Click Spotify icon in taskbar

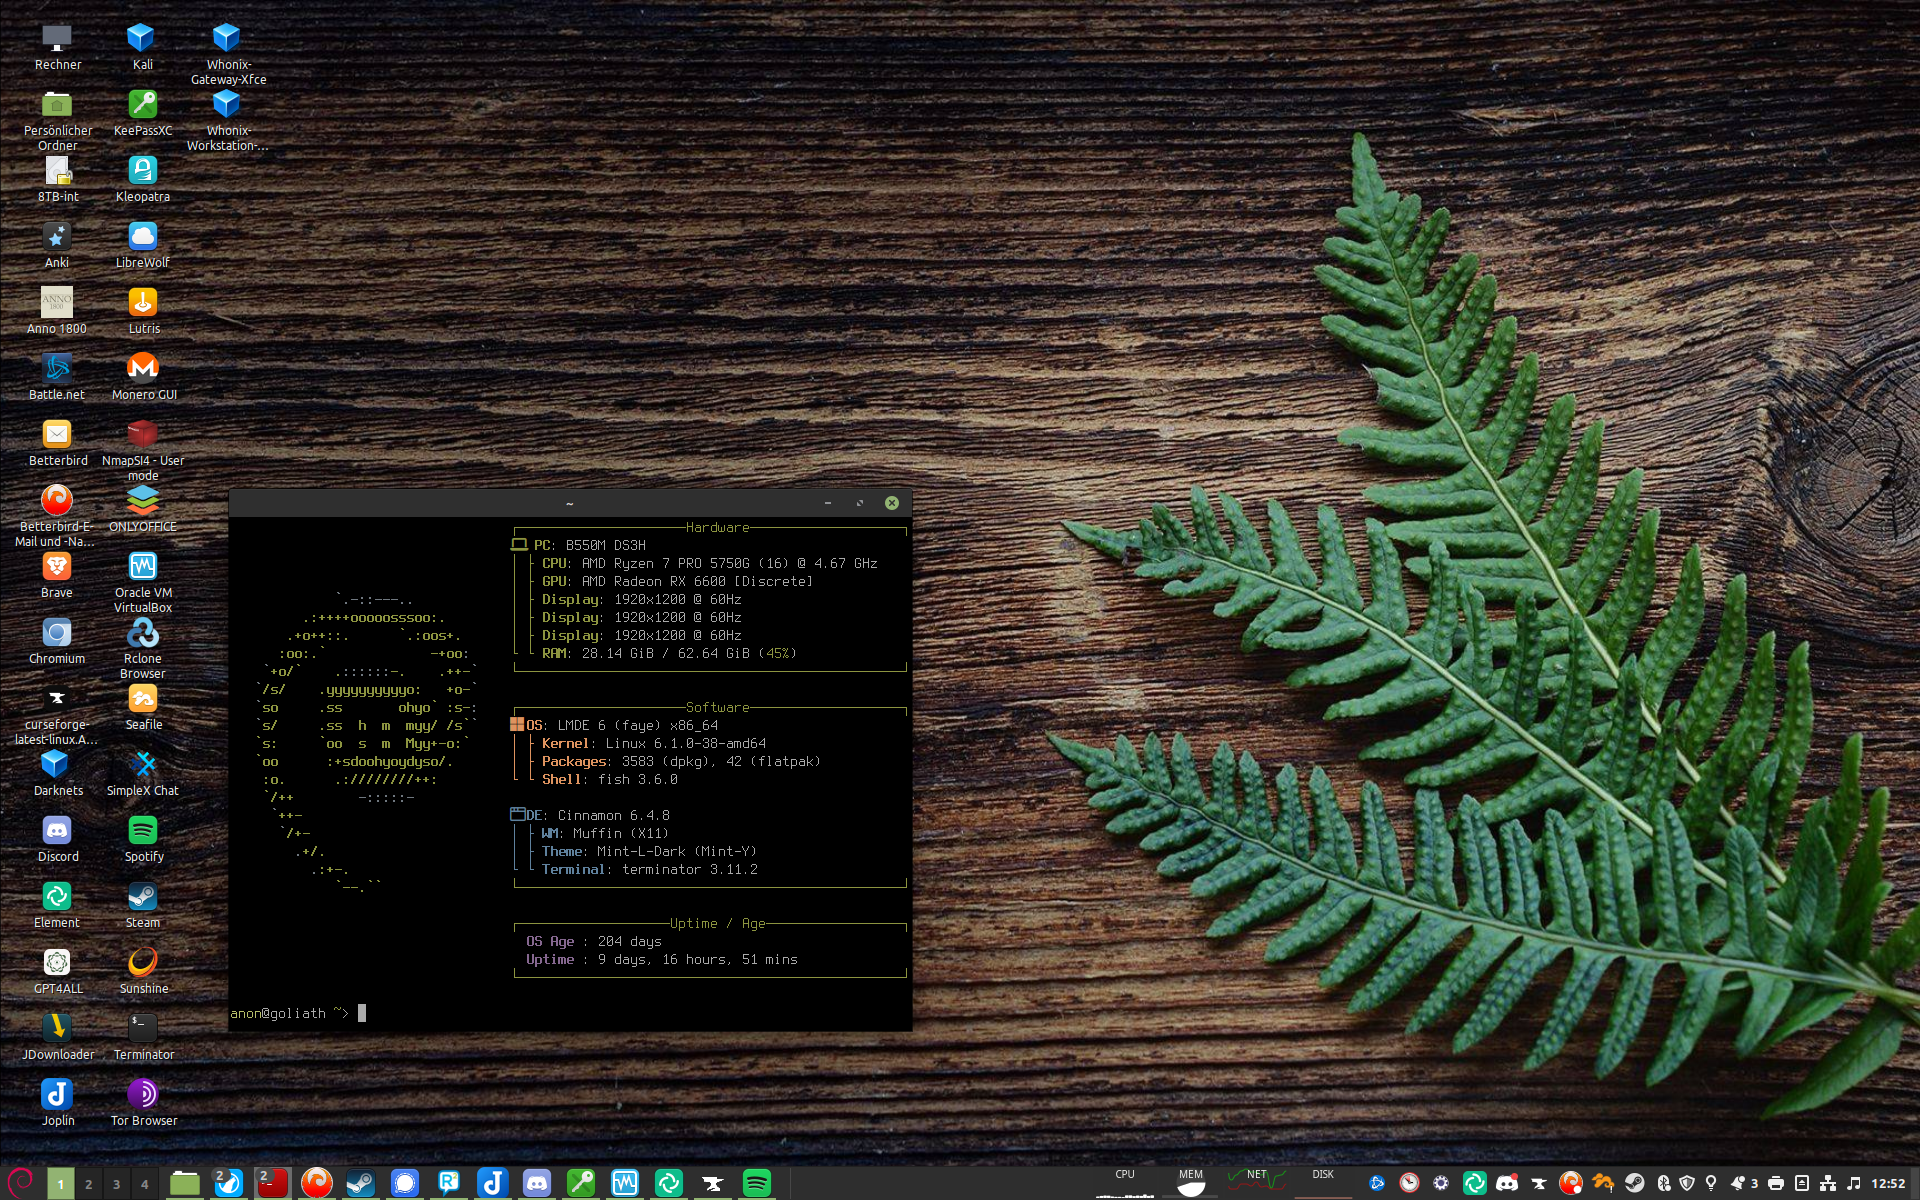click(x=757, y=1183)
